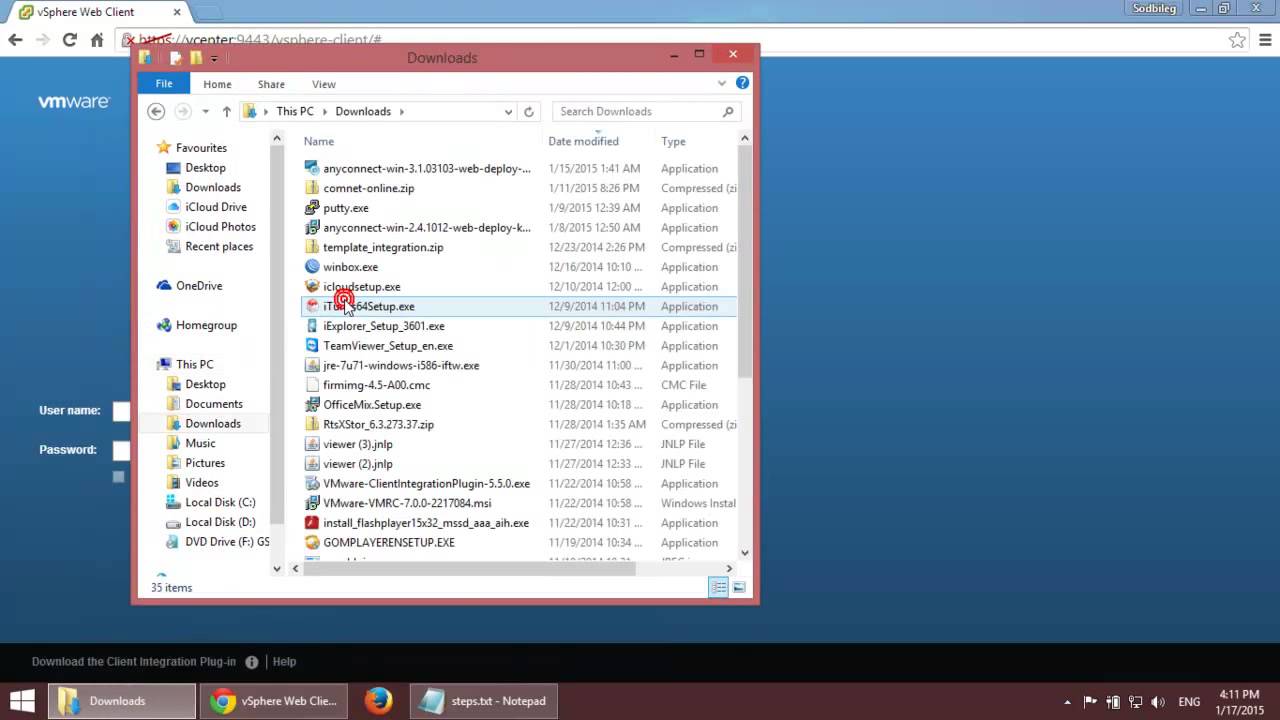Viewport: 1280px width, 720px height.
Task: Click Download the Client Integration Plug-in link
Action: tap(134, 662)
